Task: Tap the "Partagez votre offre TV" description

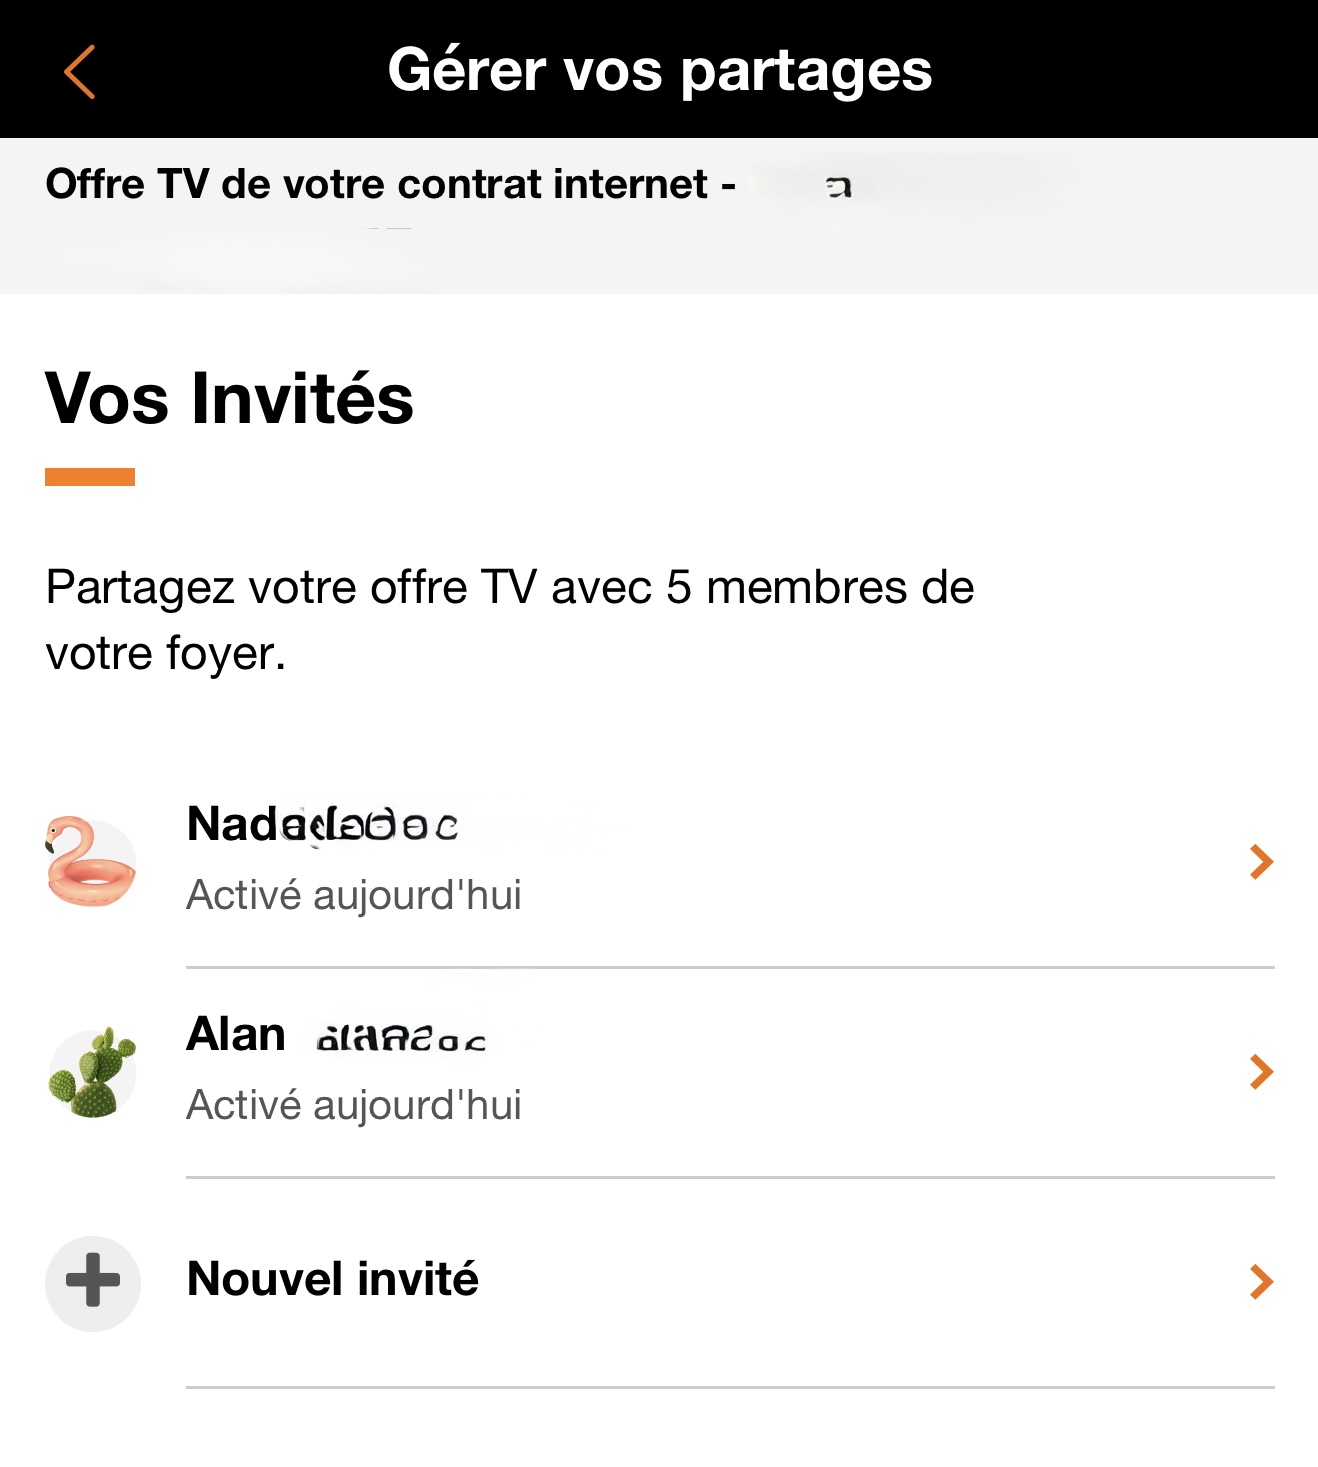Action: point(509,619)
